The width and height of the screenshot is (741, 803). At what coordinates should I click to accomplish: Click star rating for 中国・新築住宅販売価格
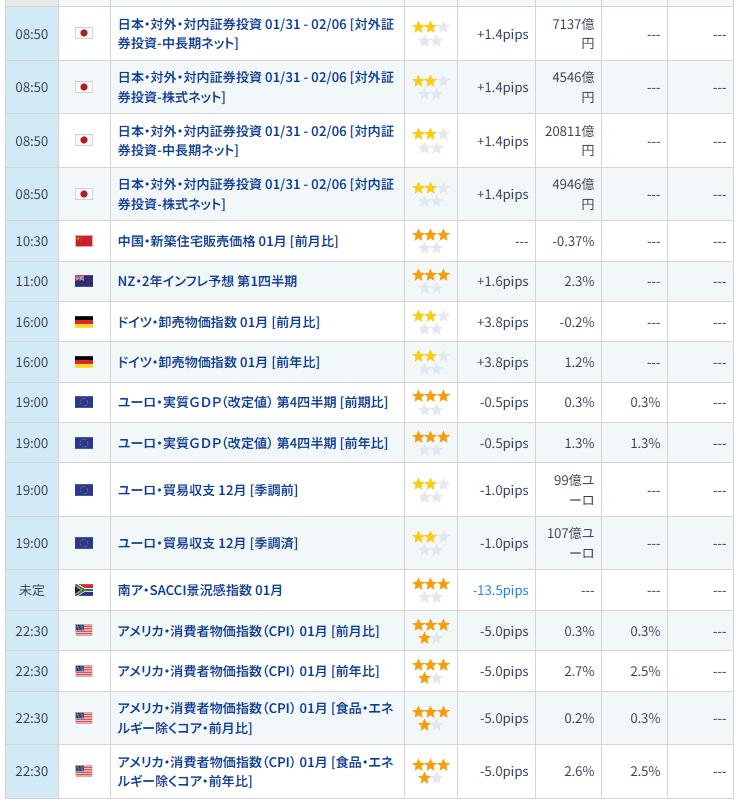[x=431, y=241]
